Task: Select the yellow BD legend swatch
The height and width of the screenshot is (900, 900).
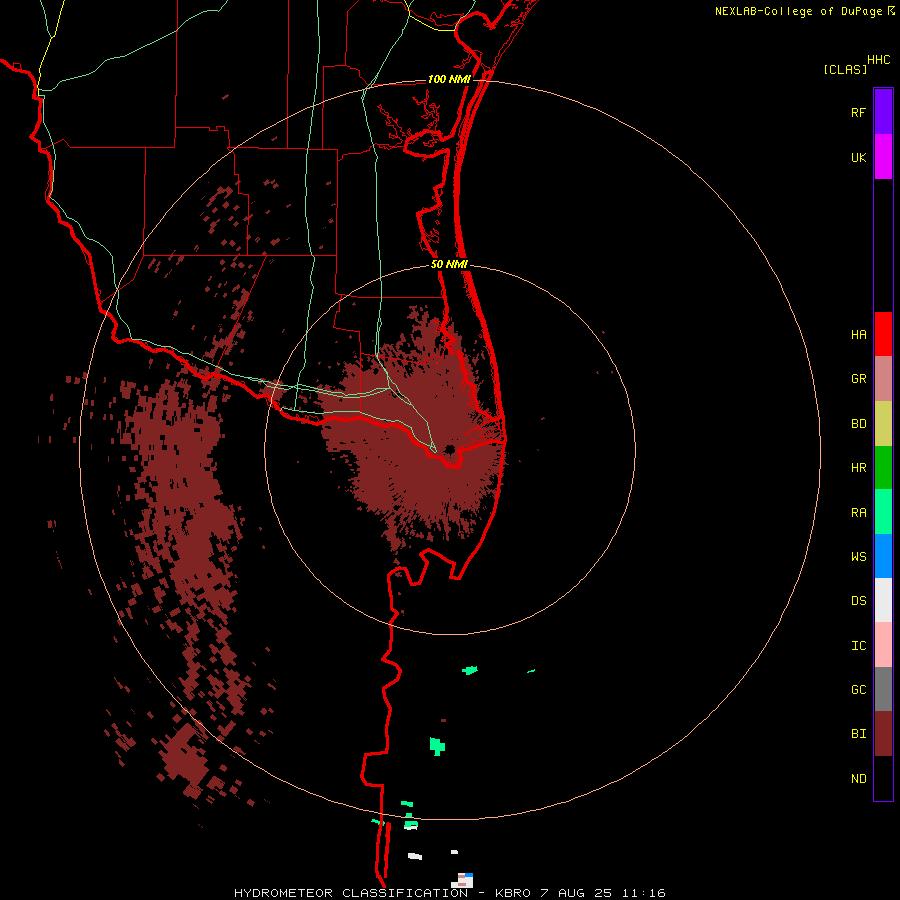Action: coord(883,424)
